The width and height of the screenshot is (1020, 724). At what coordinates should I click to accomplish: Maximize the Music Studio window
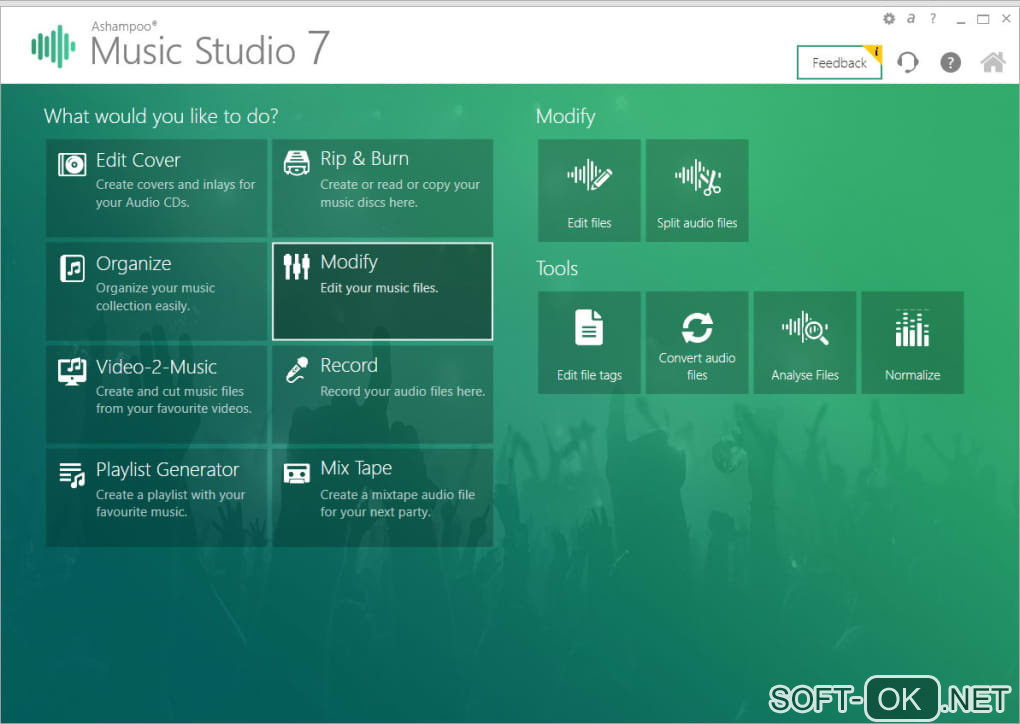[983, 20]
